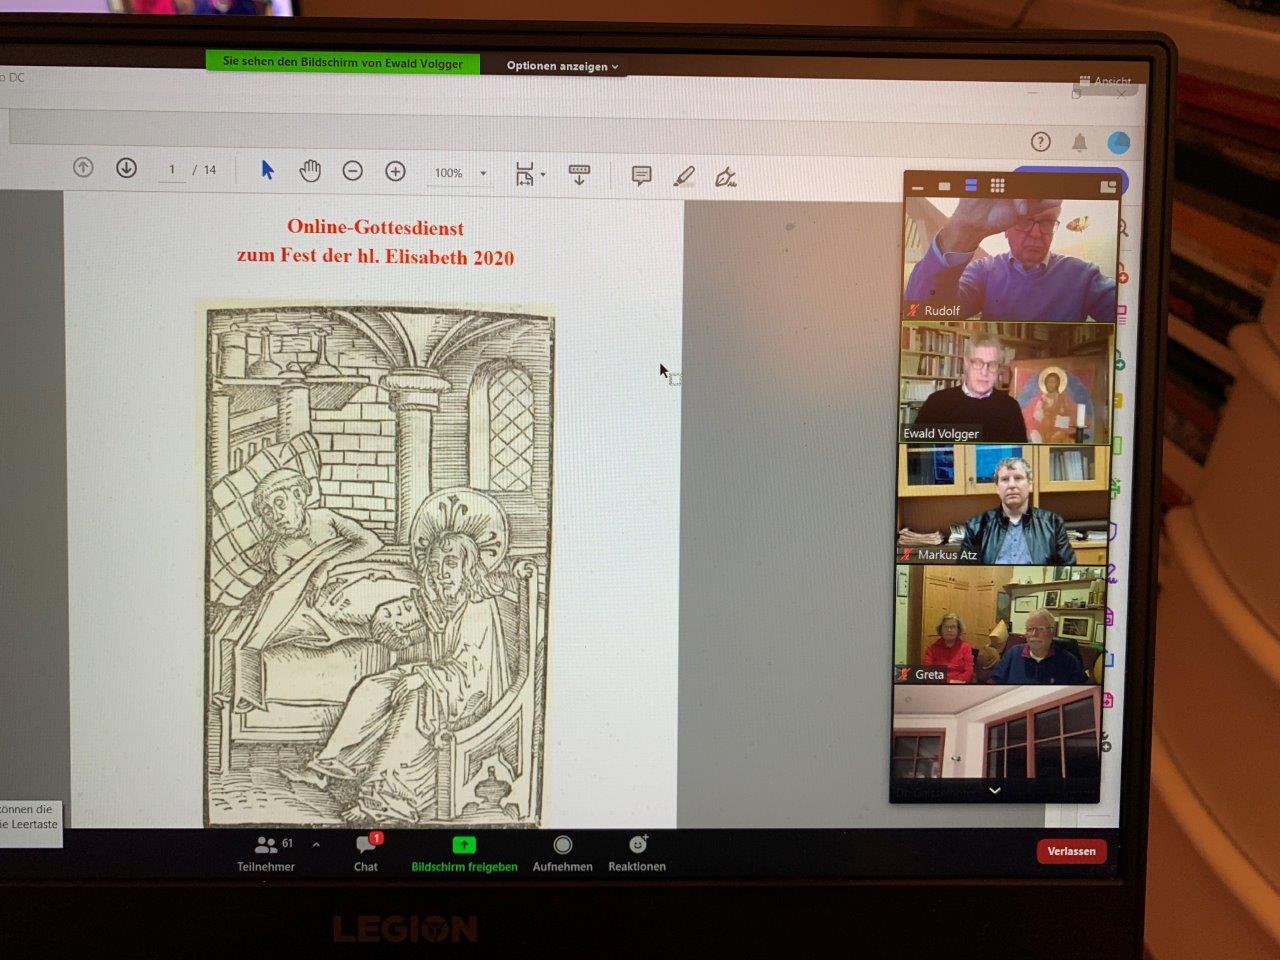
Task: Select the highlighter pen tool
Action: click(684, 177)
